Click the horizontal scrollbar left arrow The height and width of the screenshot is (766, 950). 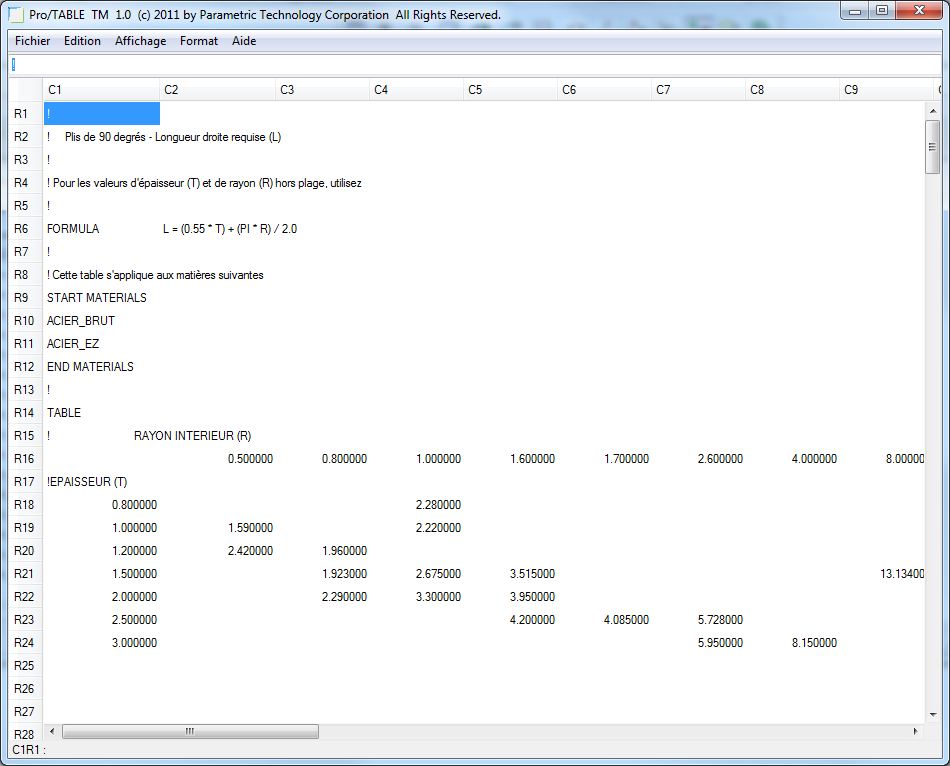(52, 731)
